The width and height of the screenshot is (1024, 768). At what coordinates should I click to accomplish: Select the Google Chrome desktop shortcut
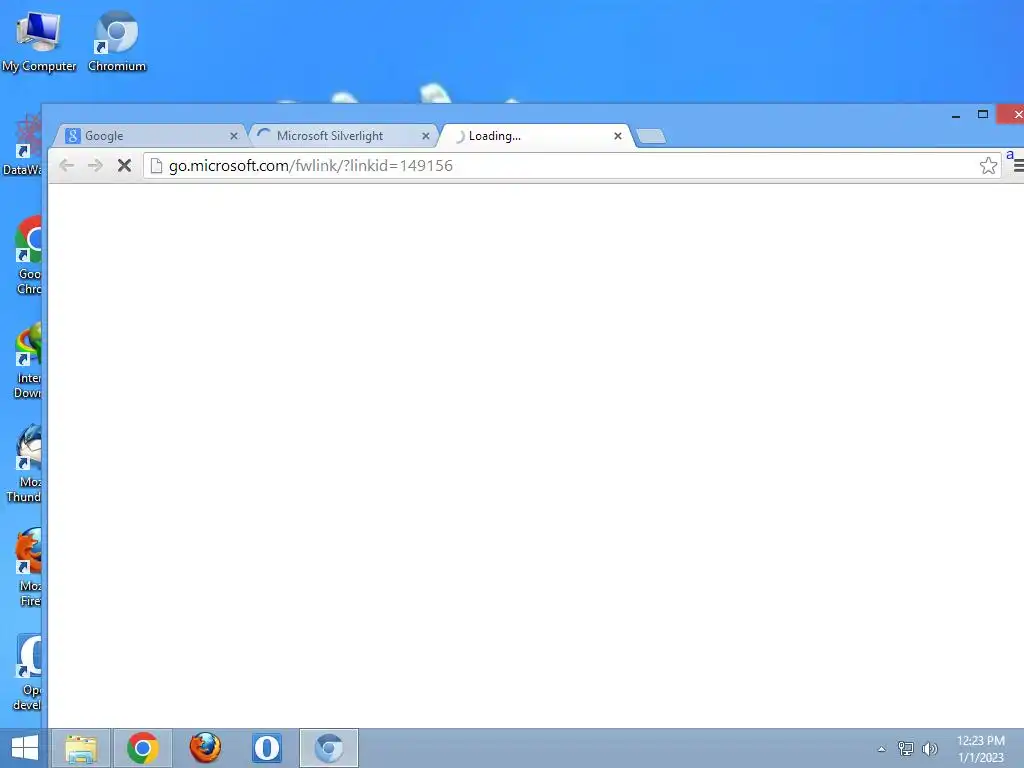[x=29, y=256]
